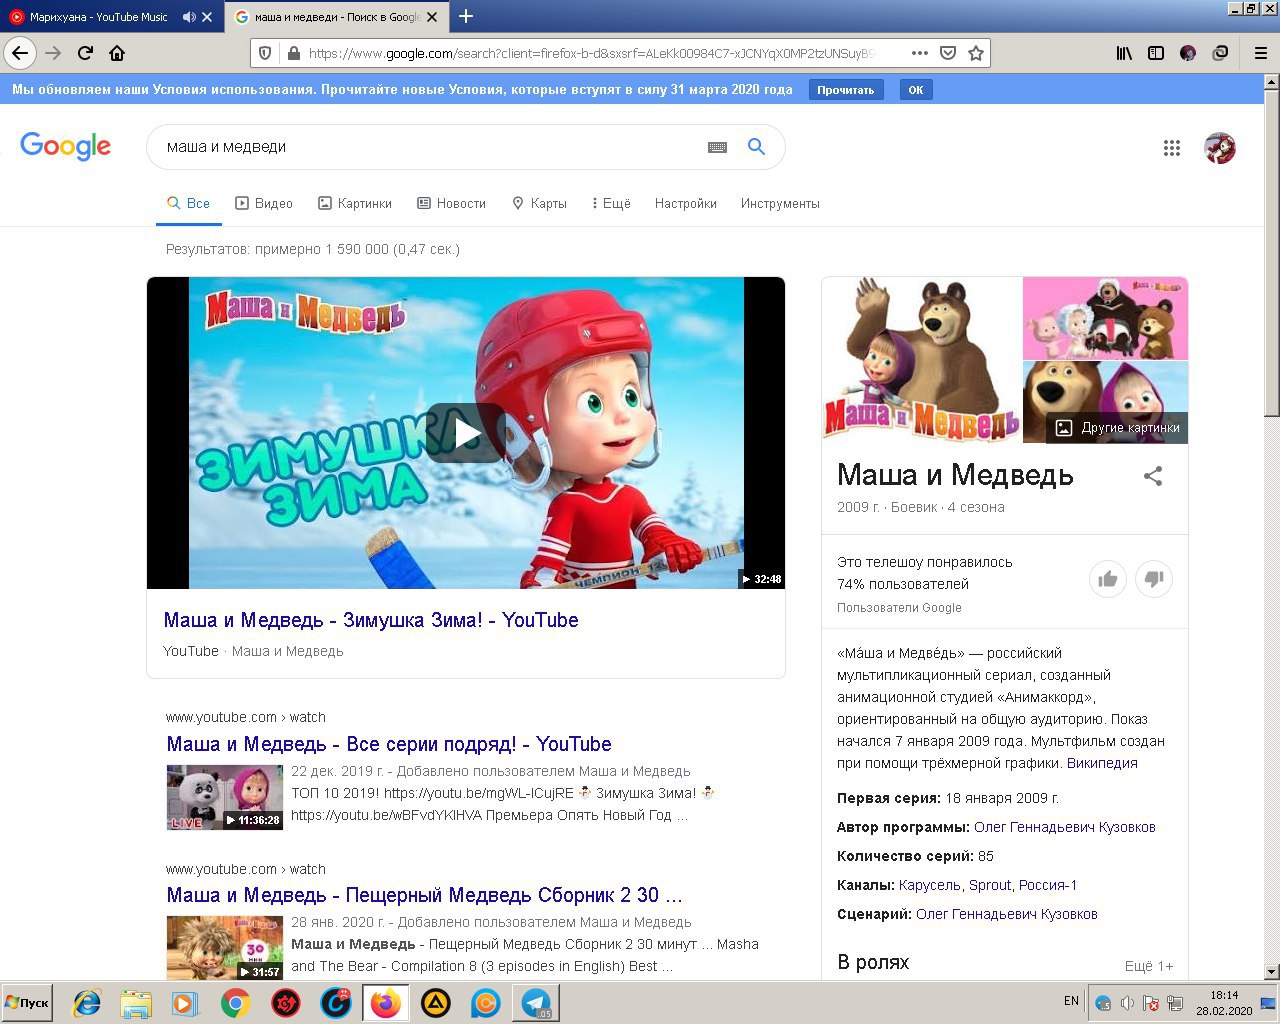
Task: Open a new tab with plus button
Action: point(466,16)
